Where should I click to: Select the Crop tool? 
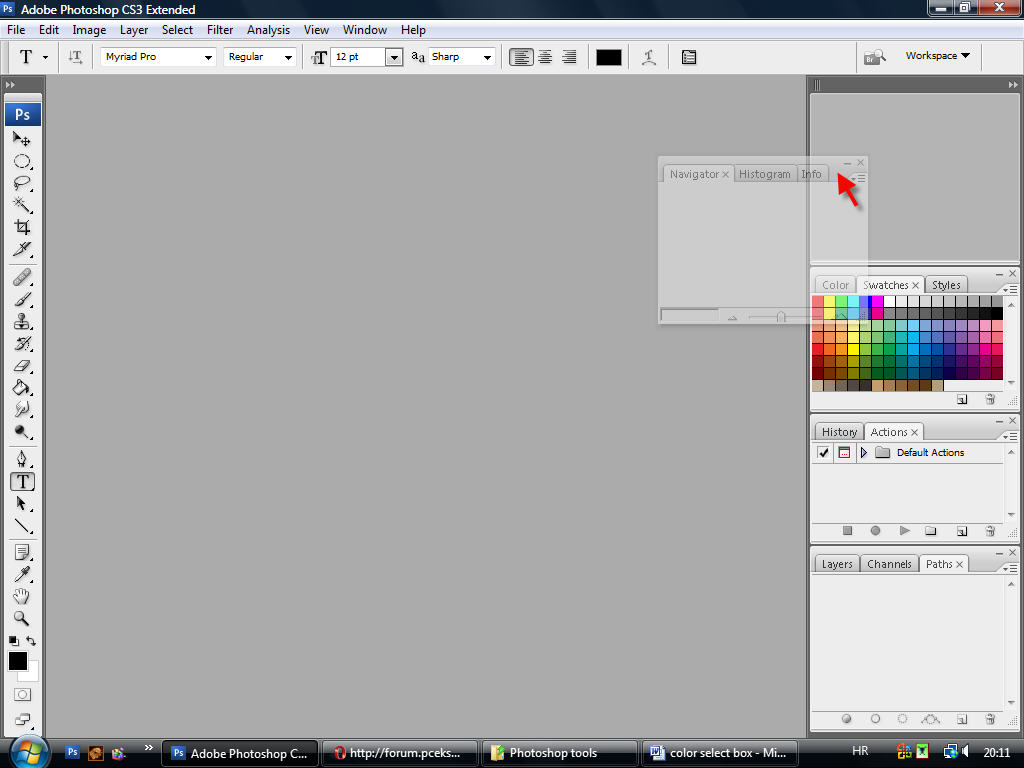pyautogui.click(x=22, y=228)
